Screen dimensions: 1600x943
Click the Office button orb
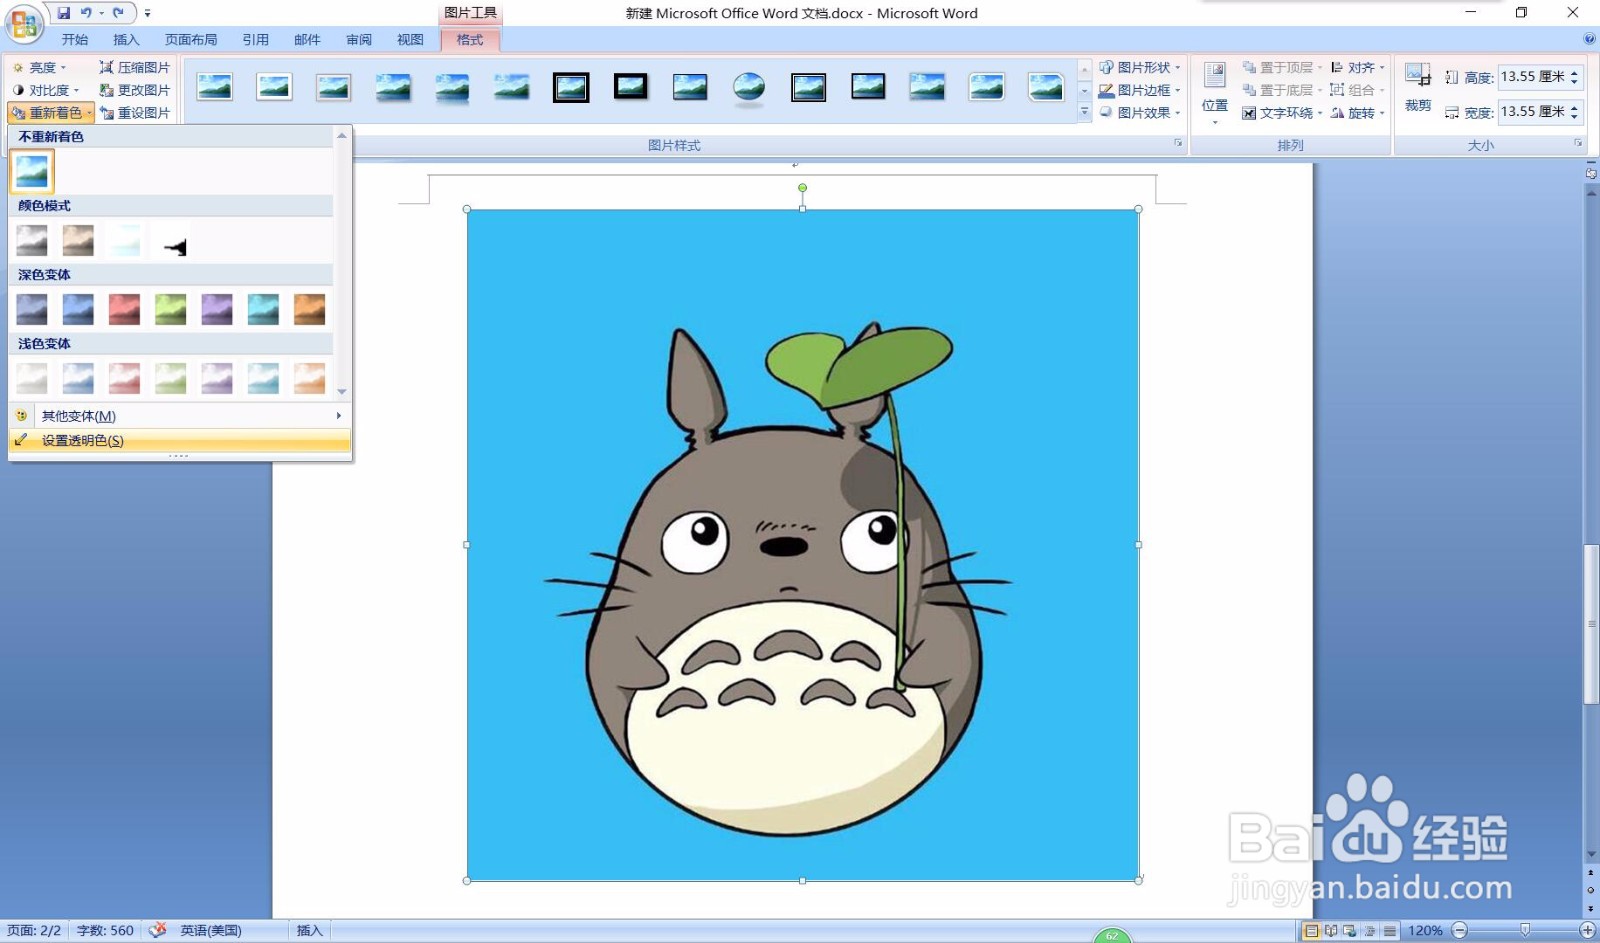(x=24, y=24)
